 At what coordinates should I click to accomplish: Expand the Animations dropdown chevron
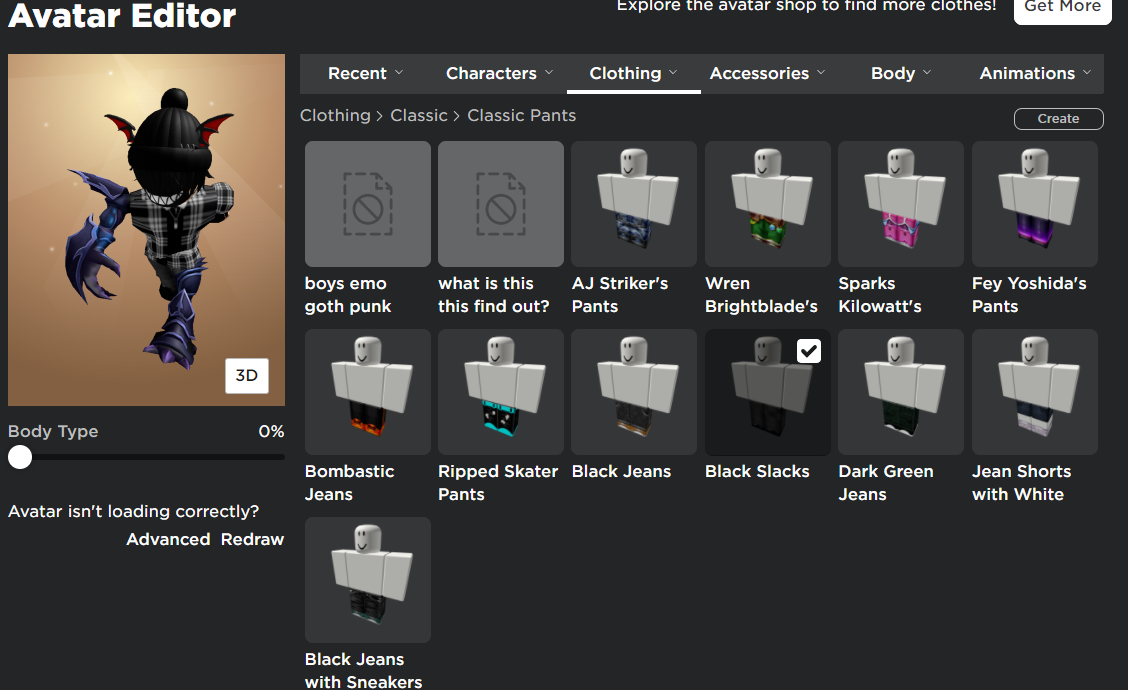1087,73
